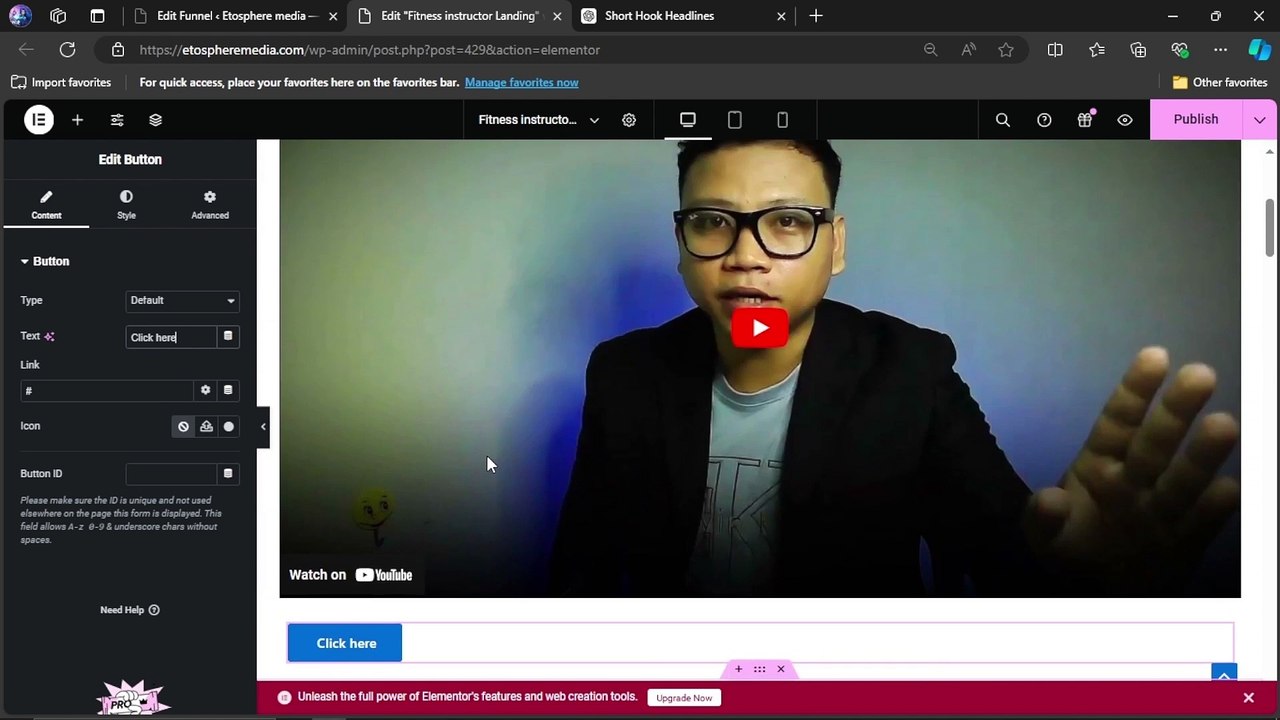Switch to Desktop responsive mode

coord(688,120)
